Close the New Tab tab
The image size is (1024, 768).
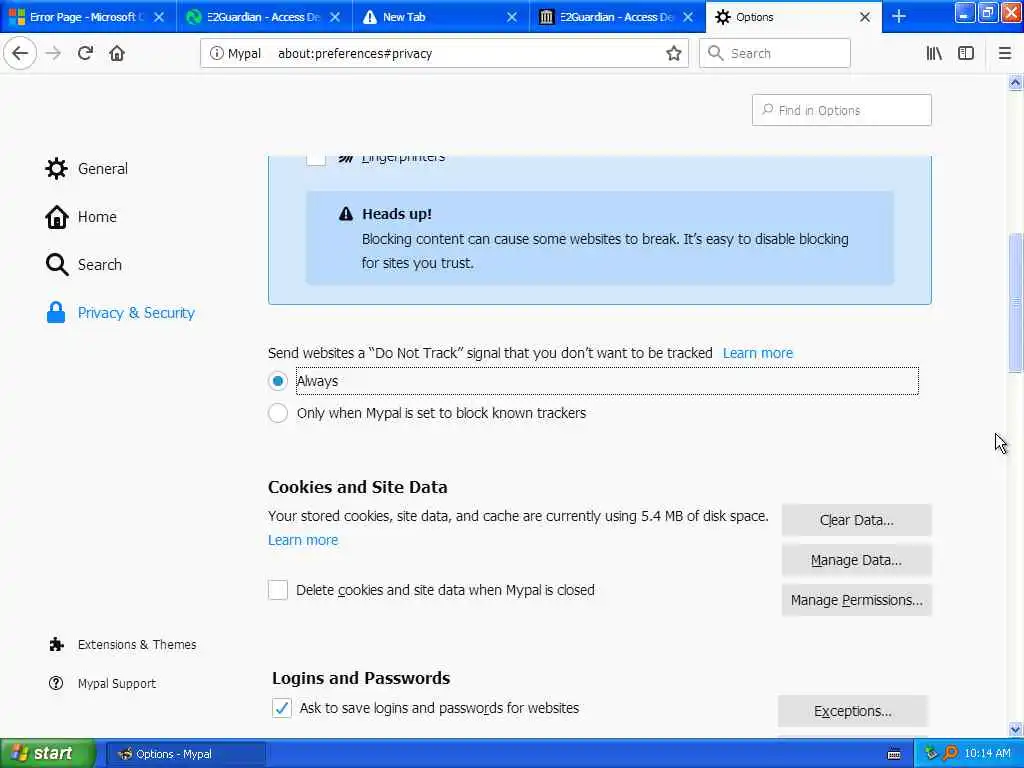[512, 17]
